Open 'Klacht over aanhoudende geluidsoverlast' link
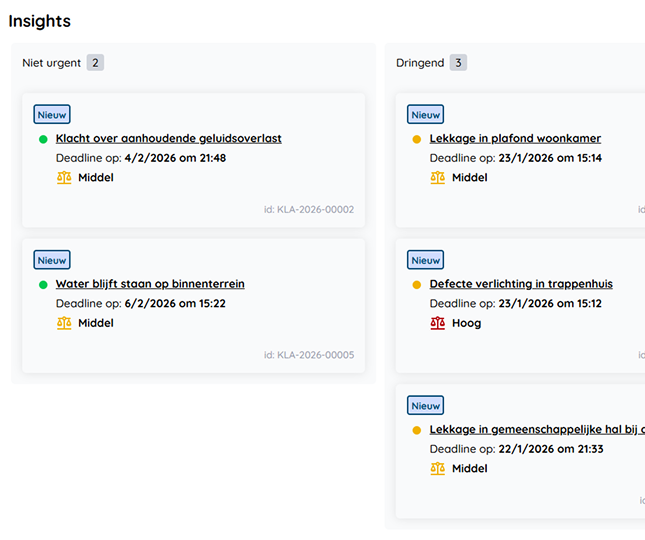The image size is (645, 540). [168, 139]
